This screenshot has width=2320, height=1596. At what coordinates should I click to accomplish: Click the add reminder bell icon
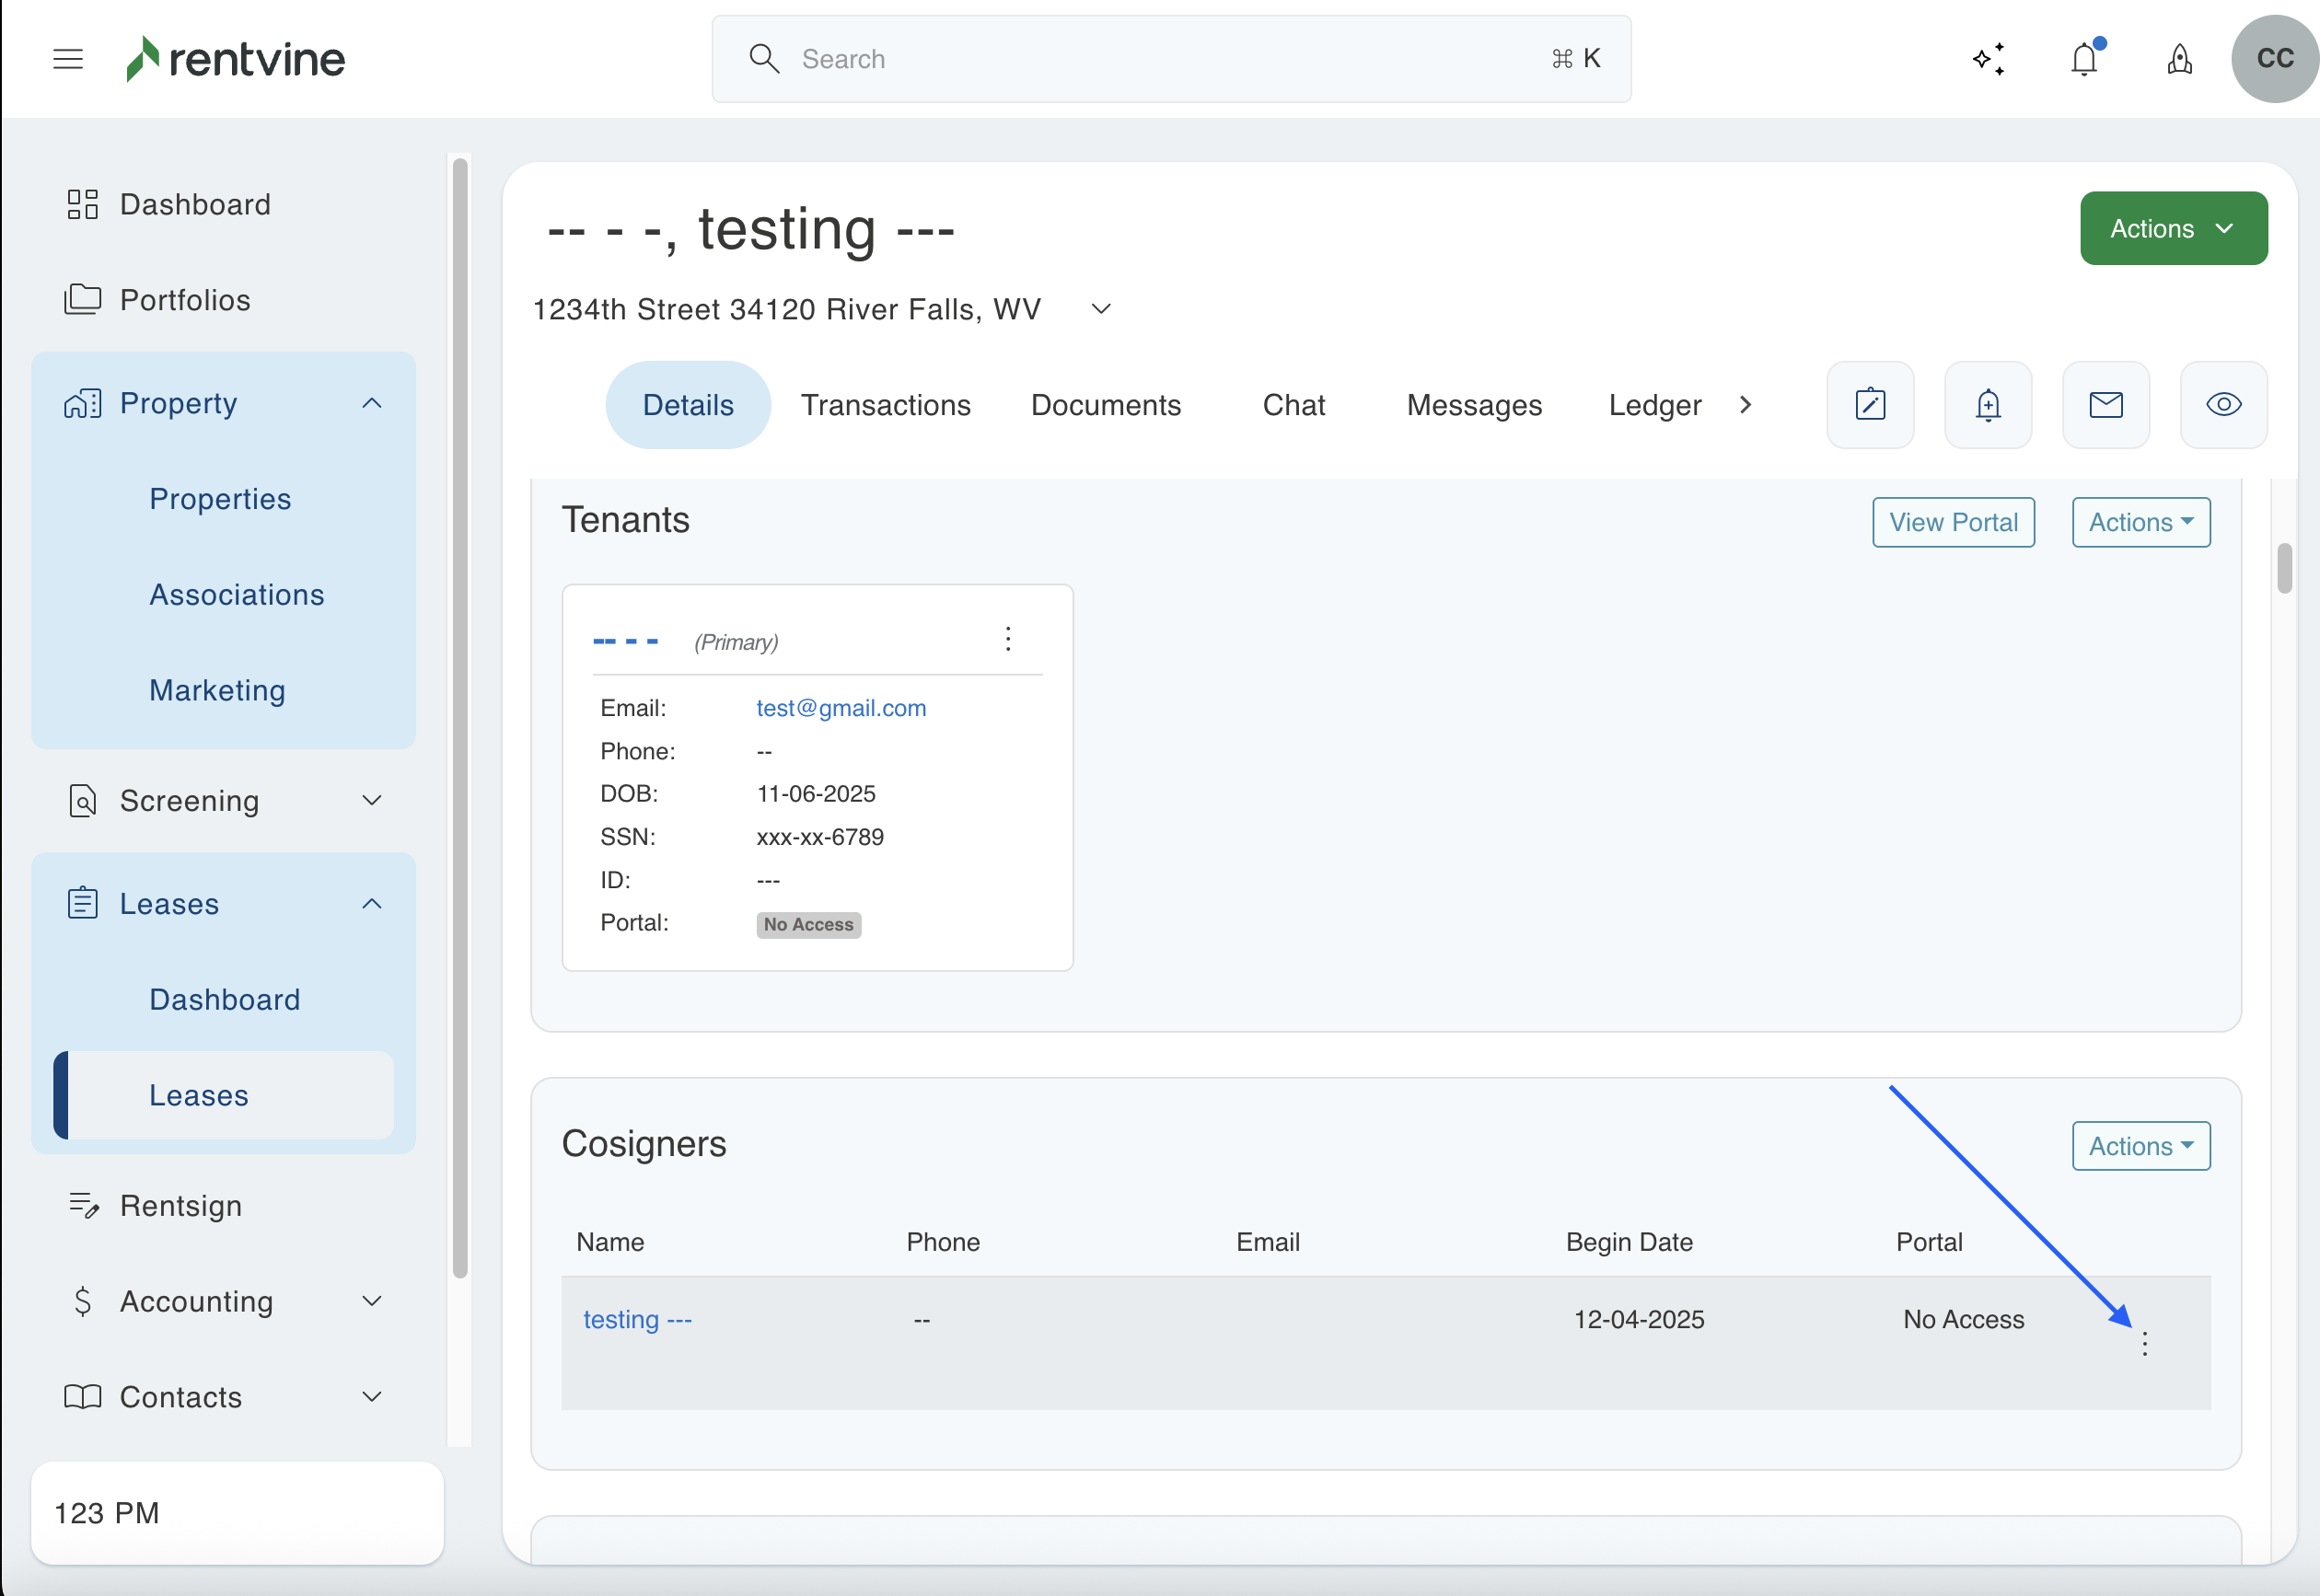(x=1988, y=405)
